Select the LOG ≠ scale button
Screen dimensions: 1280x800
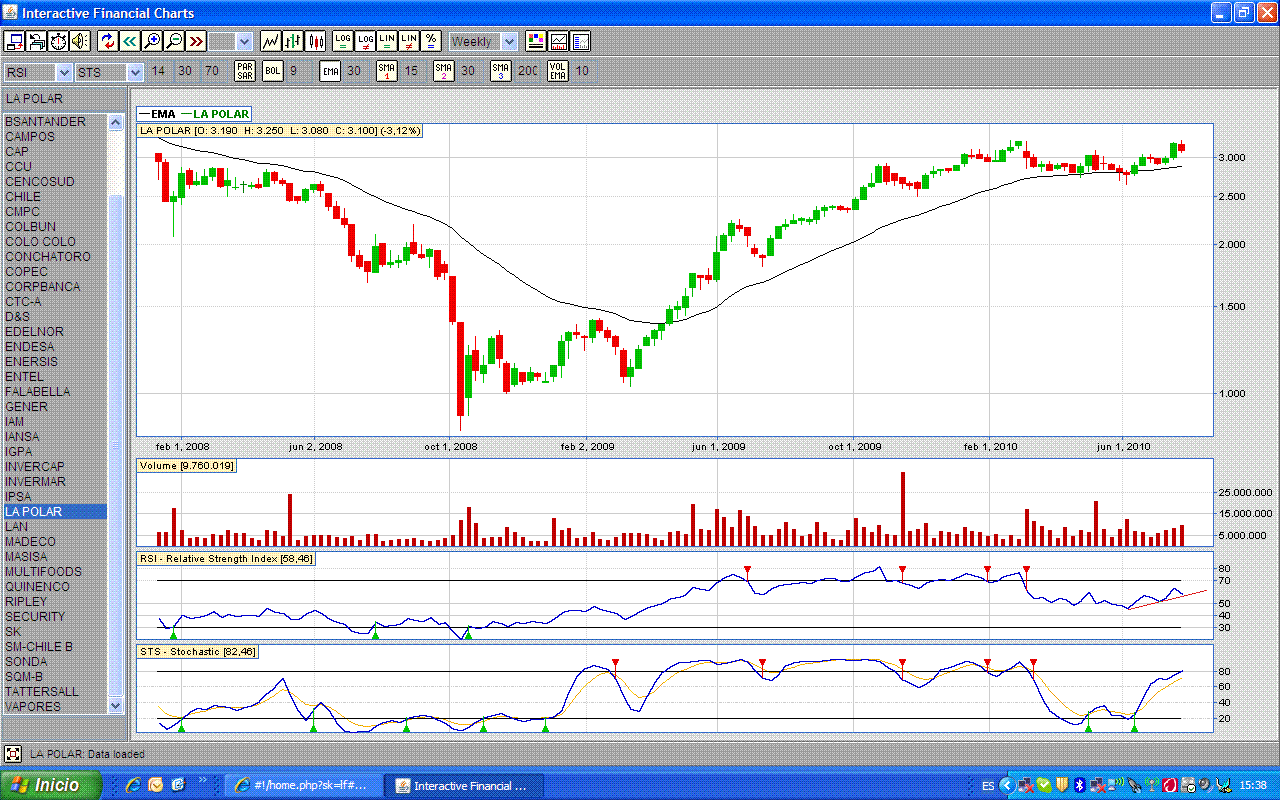click(x=365, y=41)
